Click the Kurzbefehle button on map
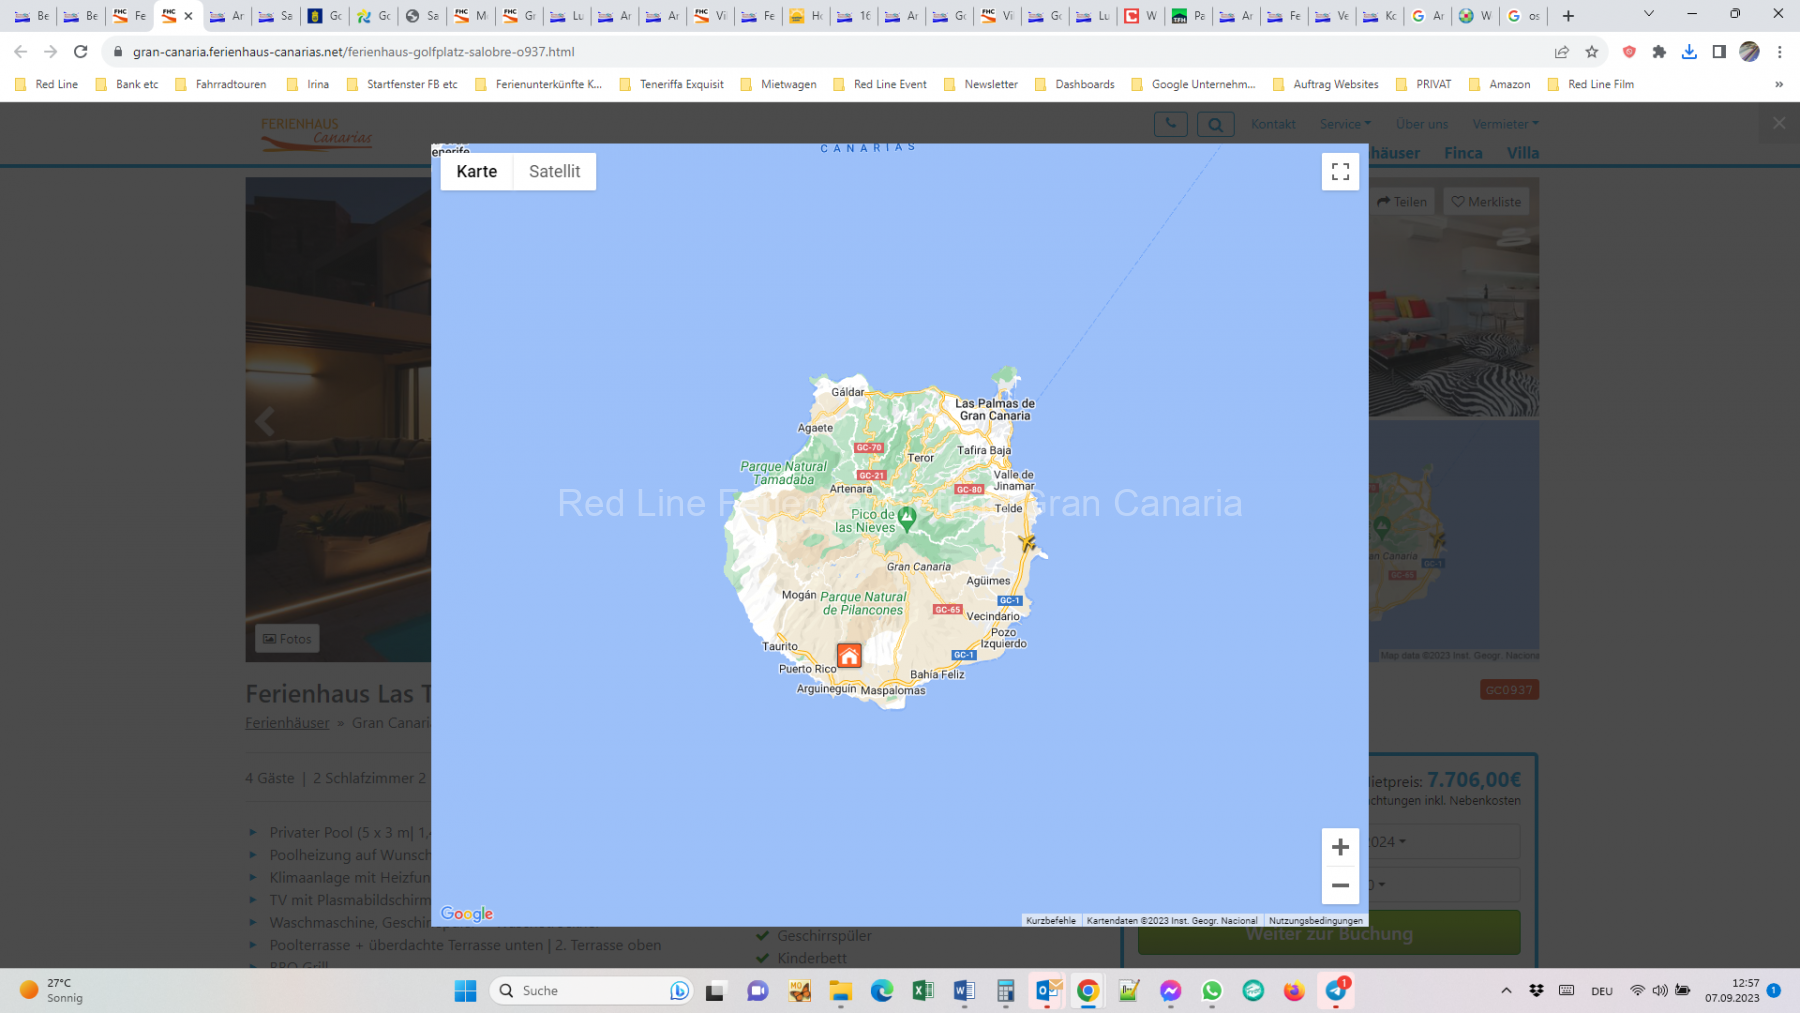This screenshot has height=1013, width=1800. tap(1050, 921)
